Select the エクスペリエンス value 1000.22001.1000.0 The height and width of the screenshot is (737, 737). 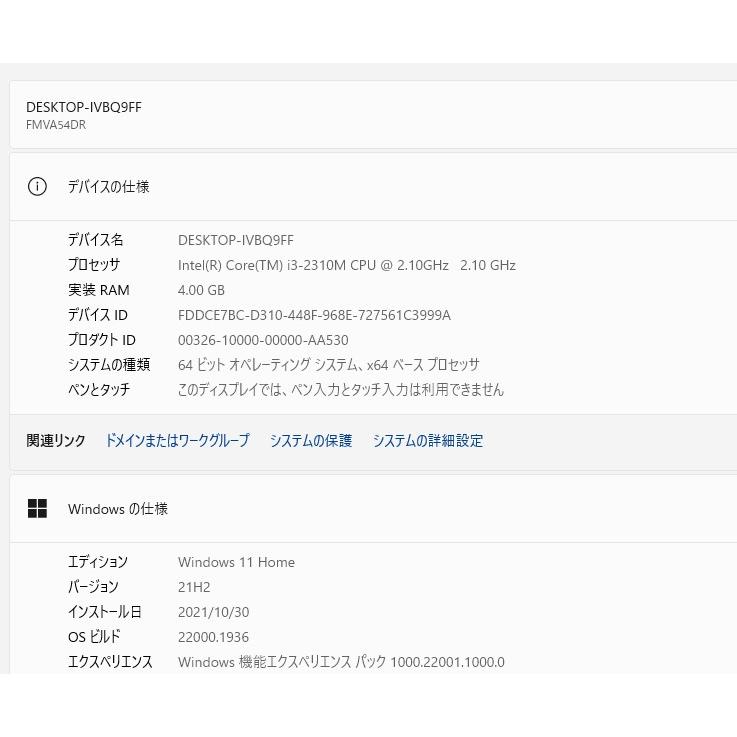(x=447, y=662)
